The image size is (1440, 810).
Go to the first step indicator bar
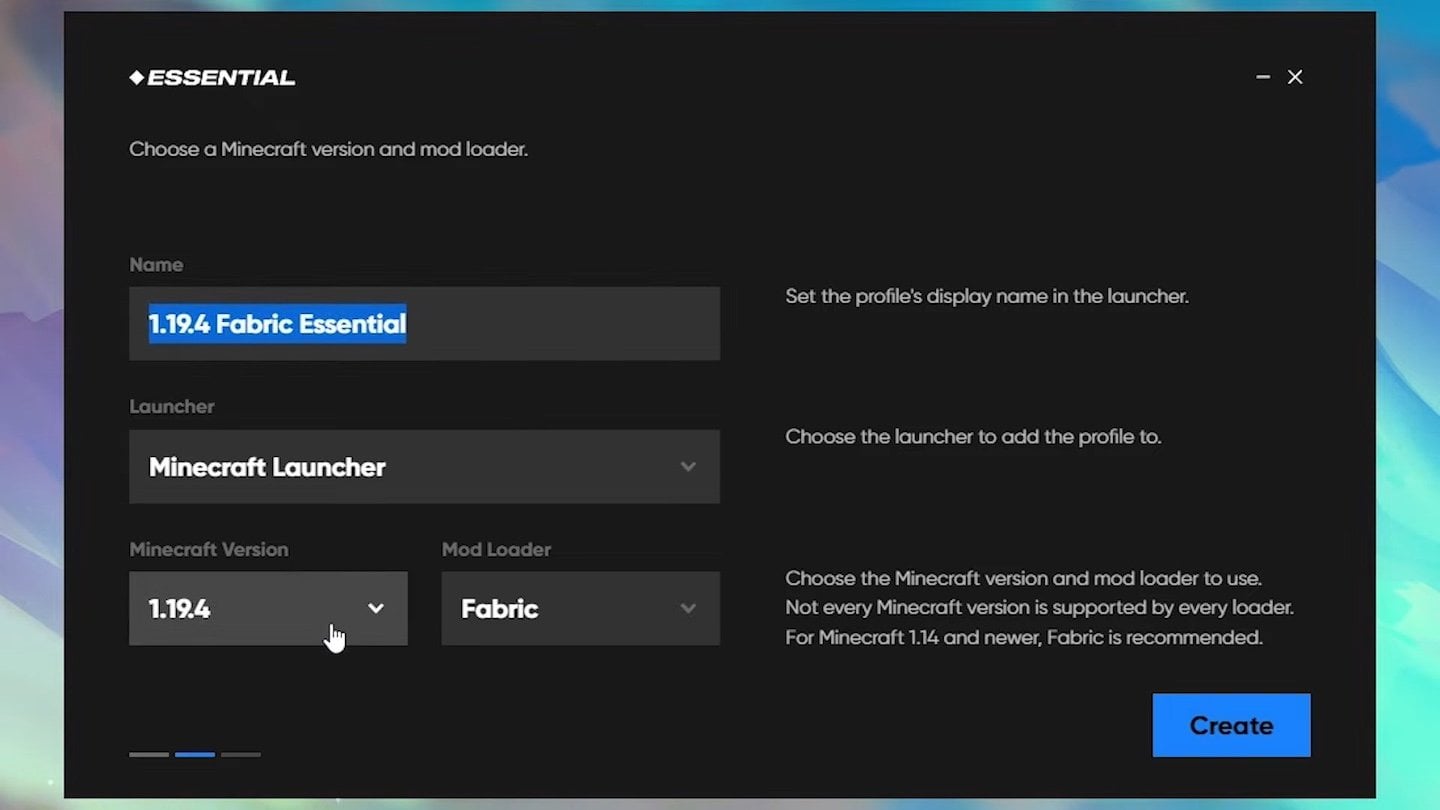(x=149, y=754)
